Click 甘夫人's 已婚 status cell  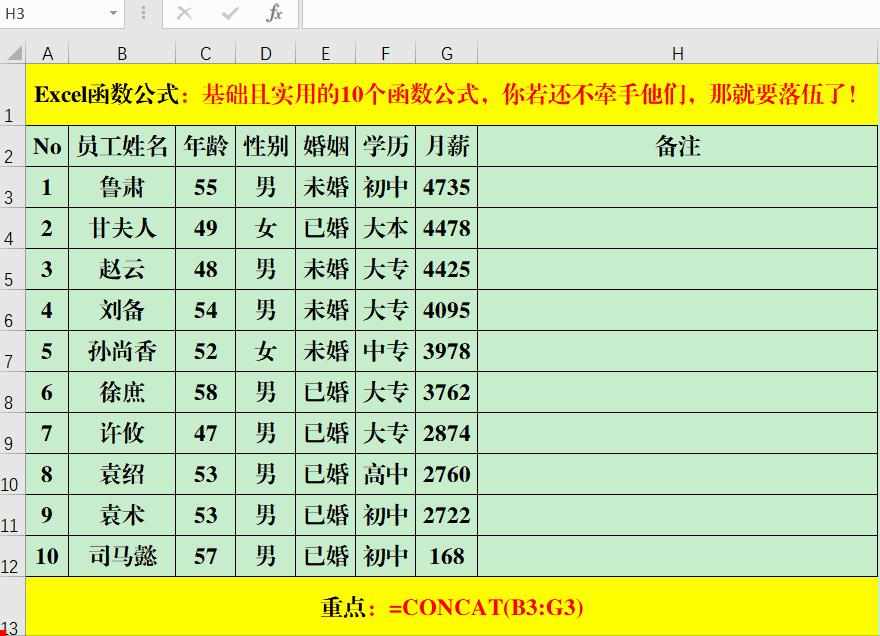click(x=324, y=228)
